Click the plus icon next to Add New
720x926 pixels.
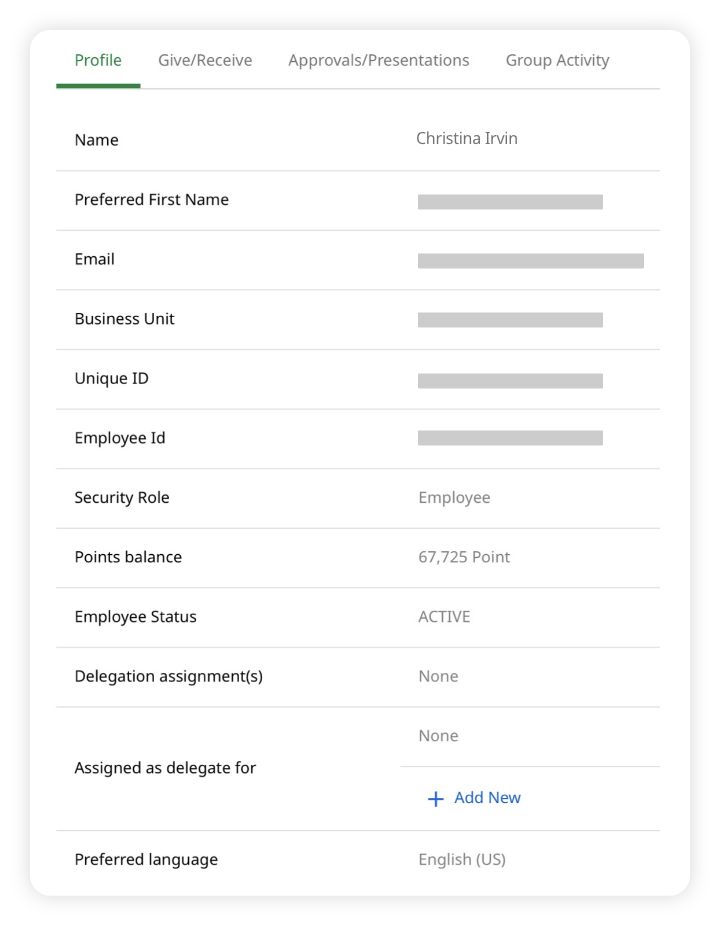click(x=435, y=798)
